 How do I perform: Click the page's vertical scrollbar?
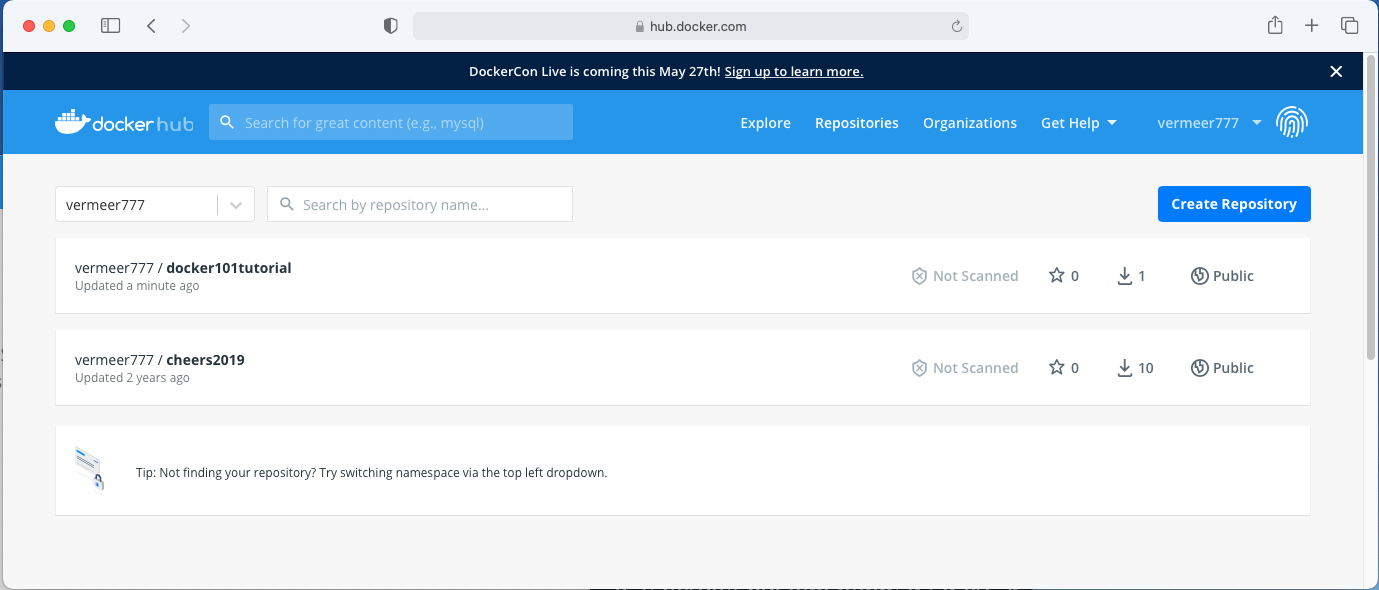click(x=1370, y=210)
